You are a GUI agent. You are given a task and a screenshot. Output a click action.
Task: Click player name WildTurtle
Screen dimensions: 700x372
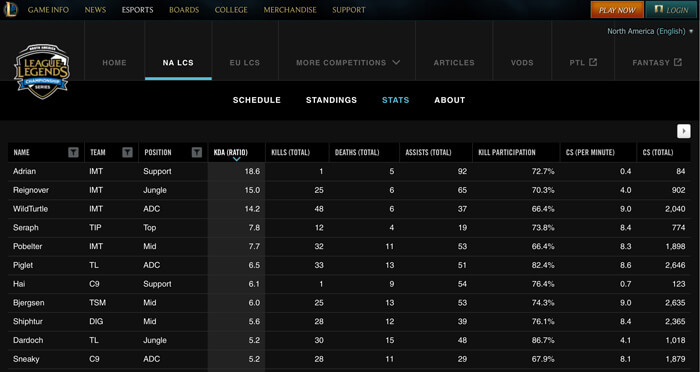click(x=30, y=209)
